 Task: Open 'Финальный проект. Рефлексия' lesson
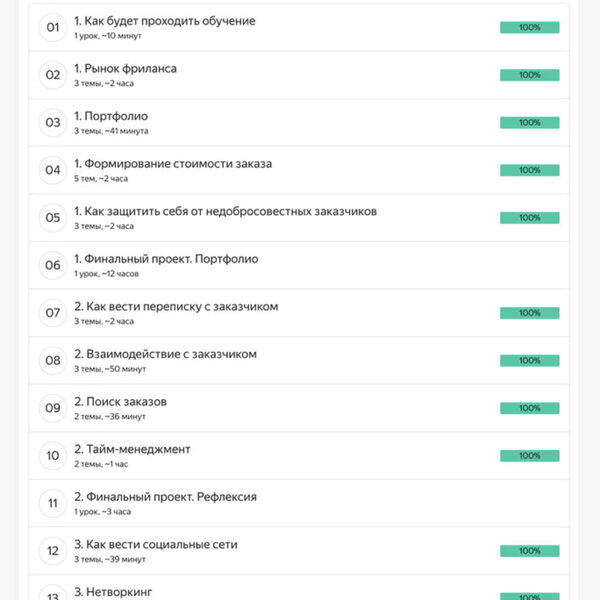click(x=165, y=497)
